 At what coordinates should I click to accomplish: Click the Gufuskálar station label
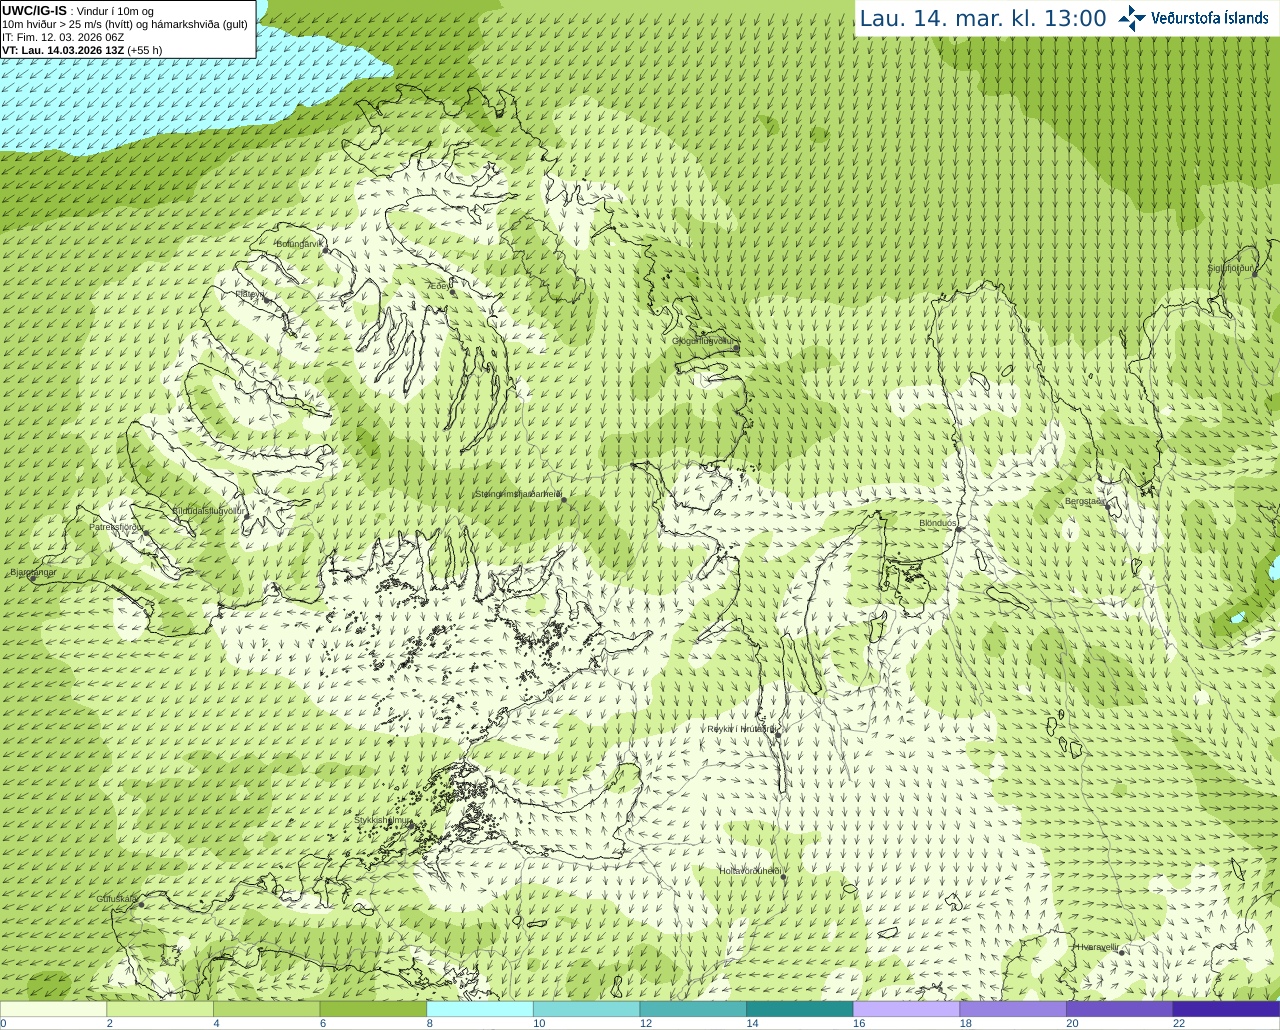point(116,899)
